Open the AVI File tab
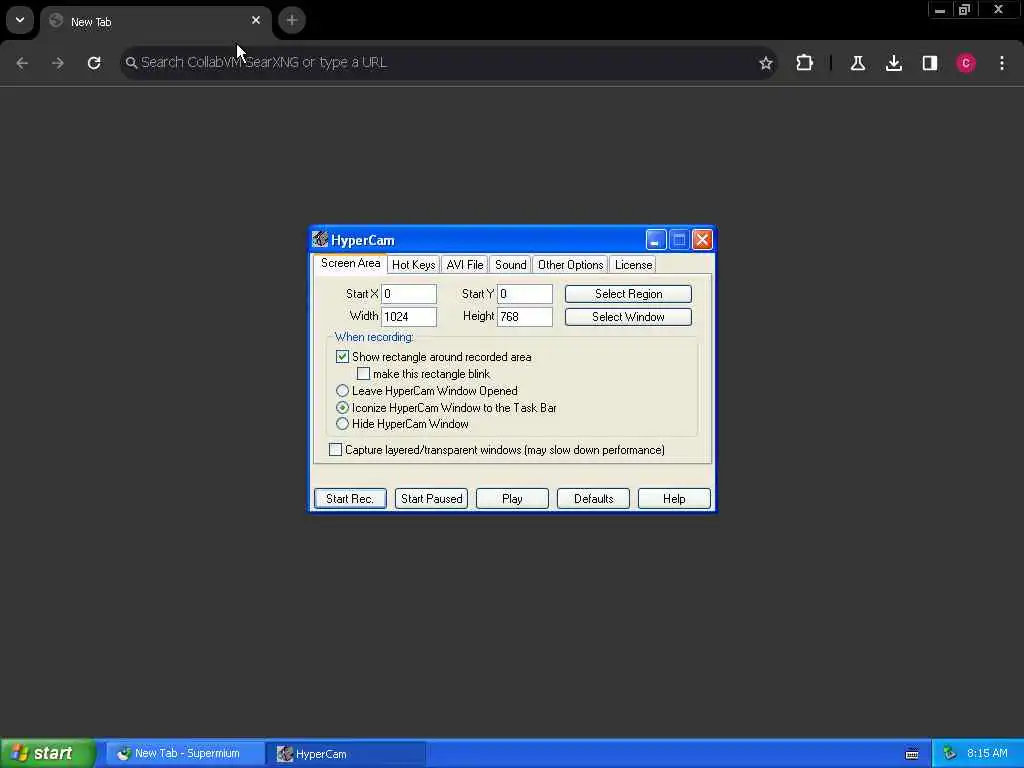Image resolution: width=1024 pixels, height=768 pixels. [x=464, y=264]
